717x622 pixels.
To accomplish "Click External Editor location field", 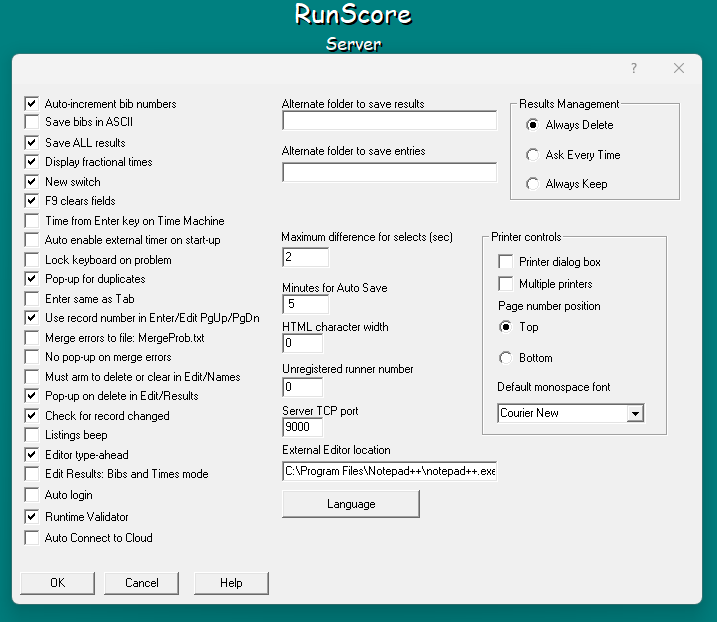I will pyautogui.click(x=390, y=472).
